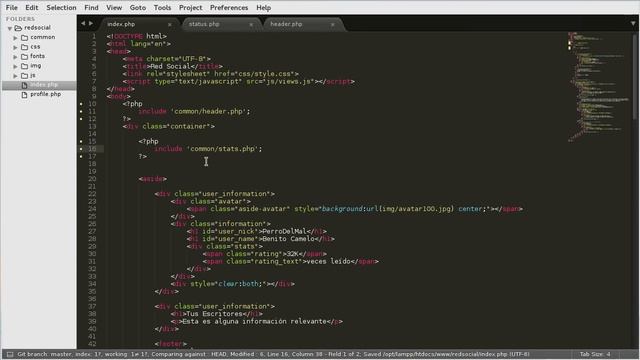640x360 pixels.
Task: Switch to the index.php tab
Action: pos(139,24)
